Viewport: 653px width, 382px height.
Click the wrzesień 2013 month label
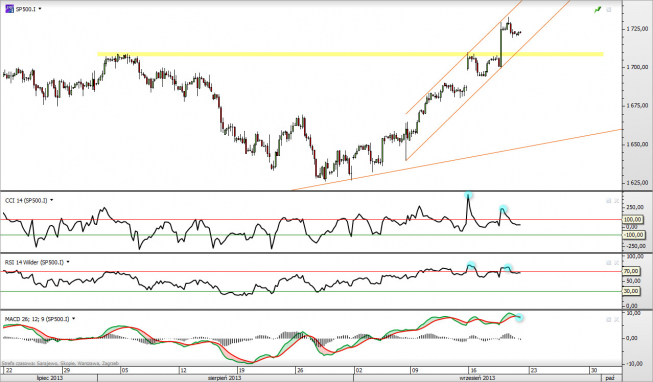478,378
